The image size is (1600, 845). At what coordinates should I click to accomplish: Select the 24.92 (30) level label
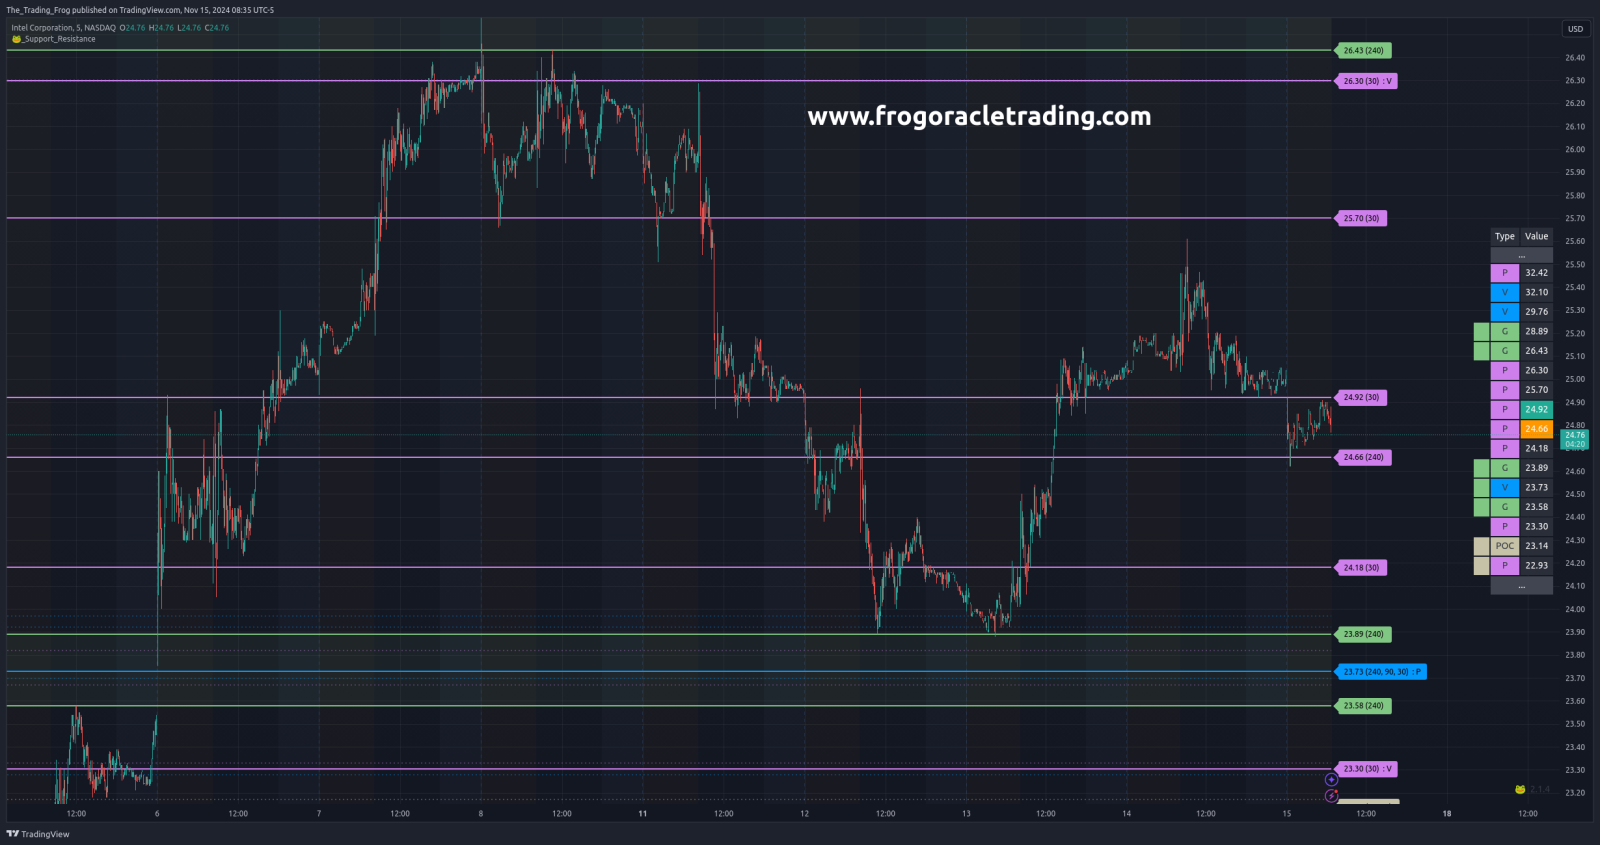(1361, 397)
